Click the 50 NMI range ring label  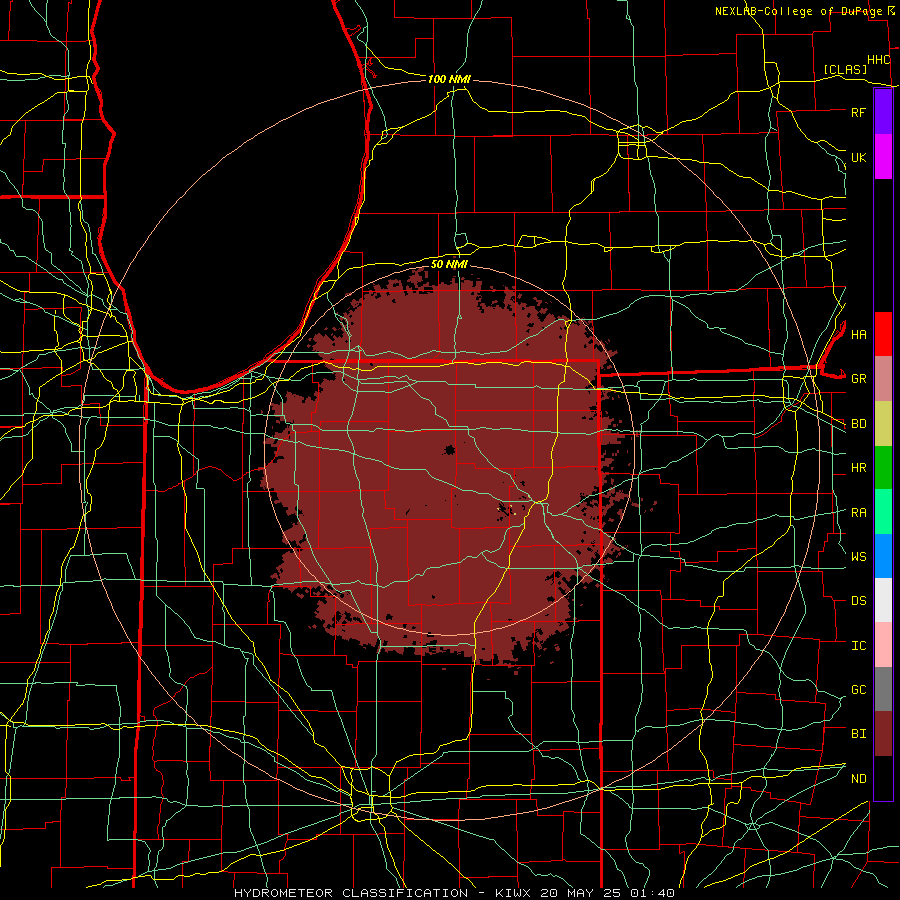(x=449, y=264)
